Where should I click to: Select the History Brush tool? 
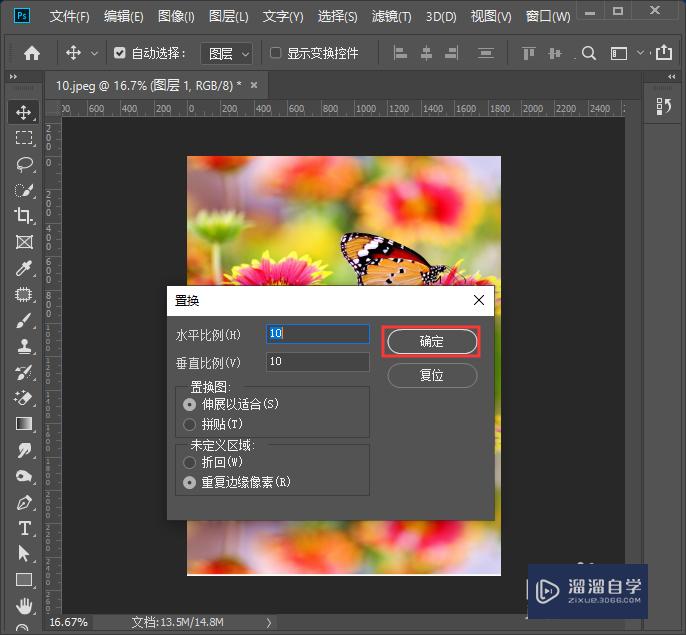click(24, 372)
